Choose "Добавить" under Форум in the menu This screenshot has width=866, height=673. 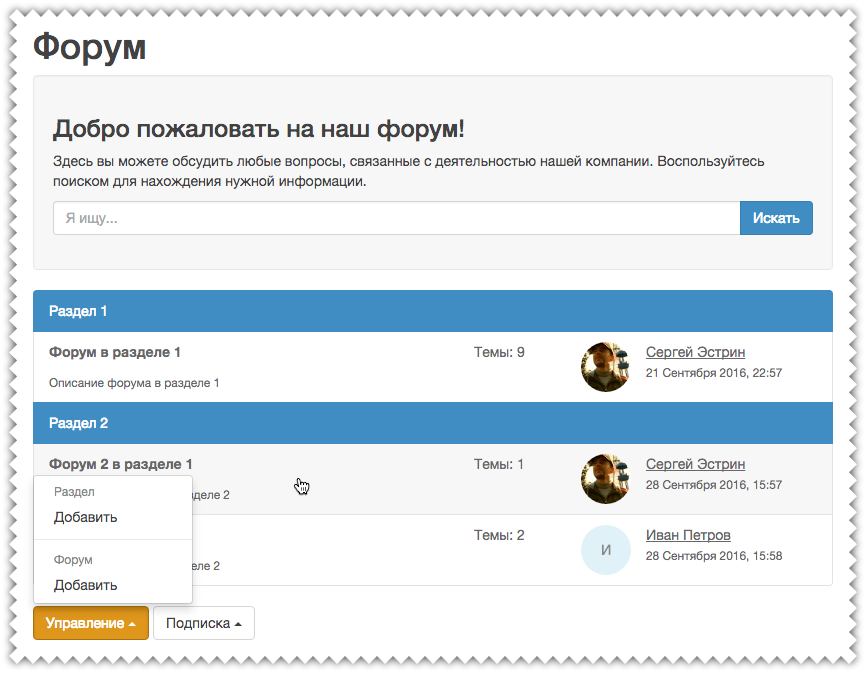pyautogui.click(x=86, y=585)
